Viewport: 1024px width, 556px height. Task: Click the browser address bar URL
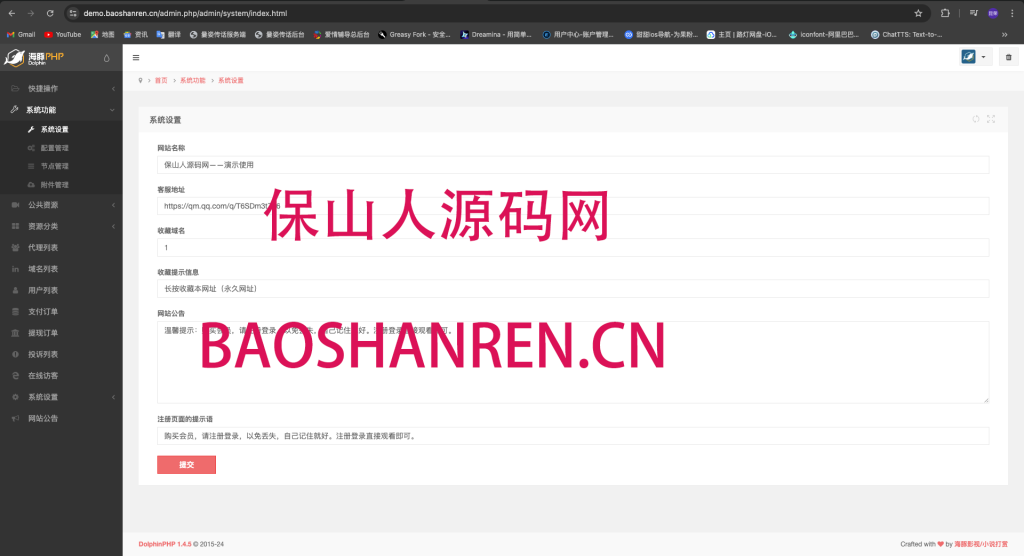pos(185,13)
